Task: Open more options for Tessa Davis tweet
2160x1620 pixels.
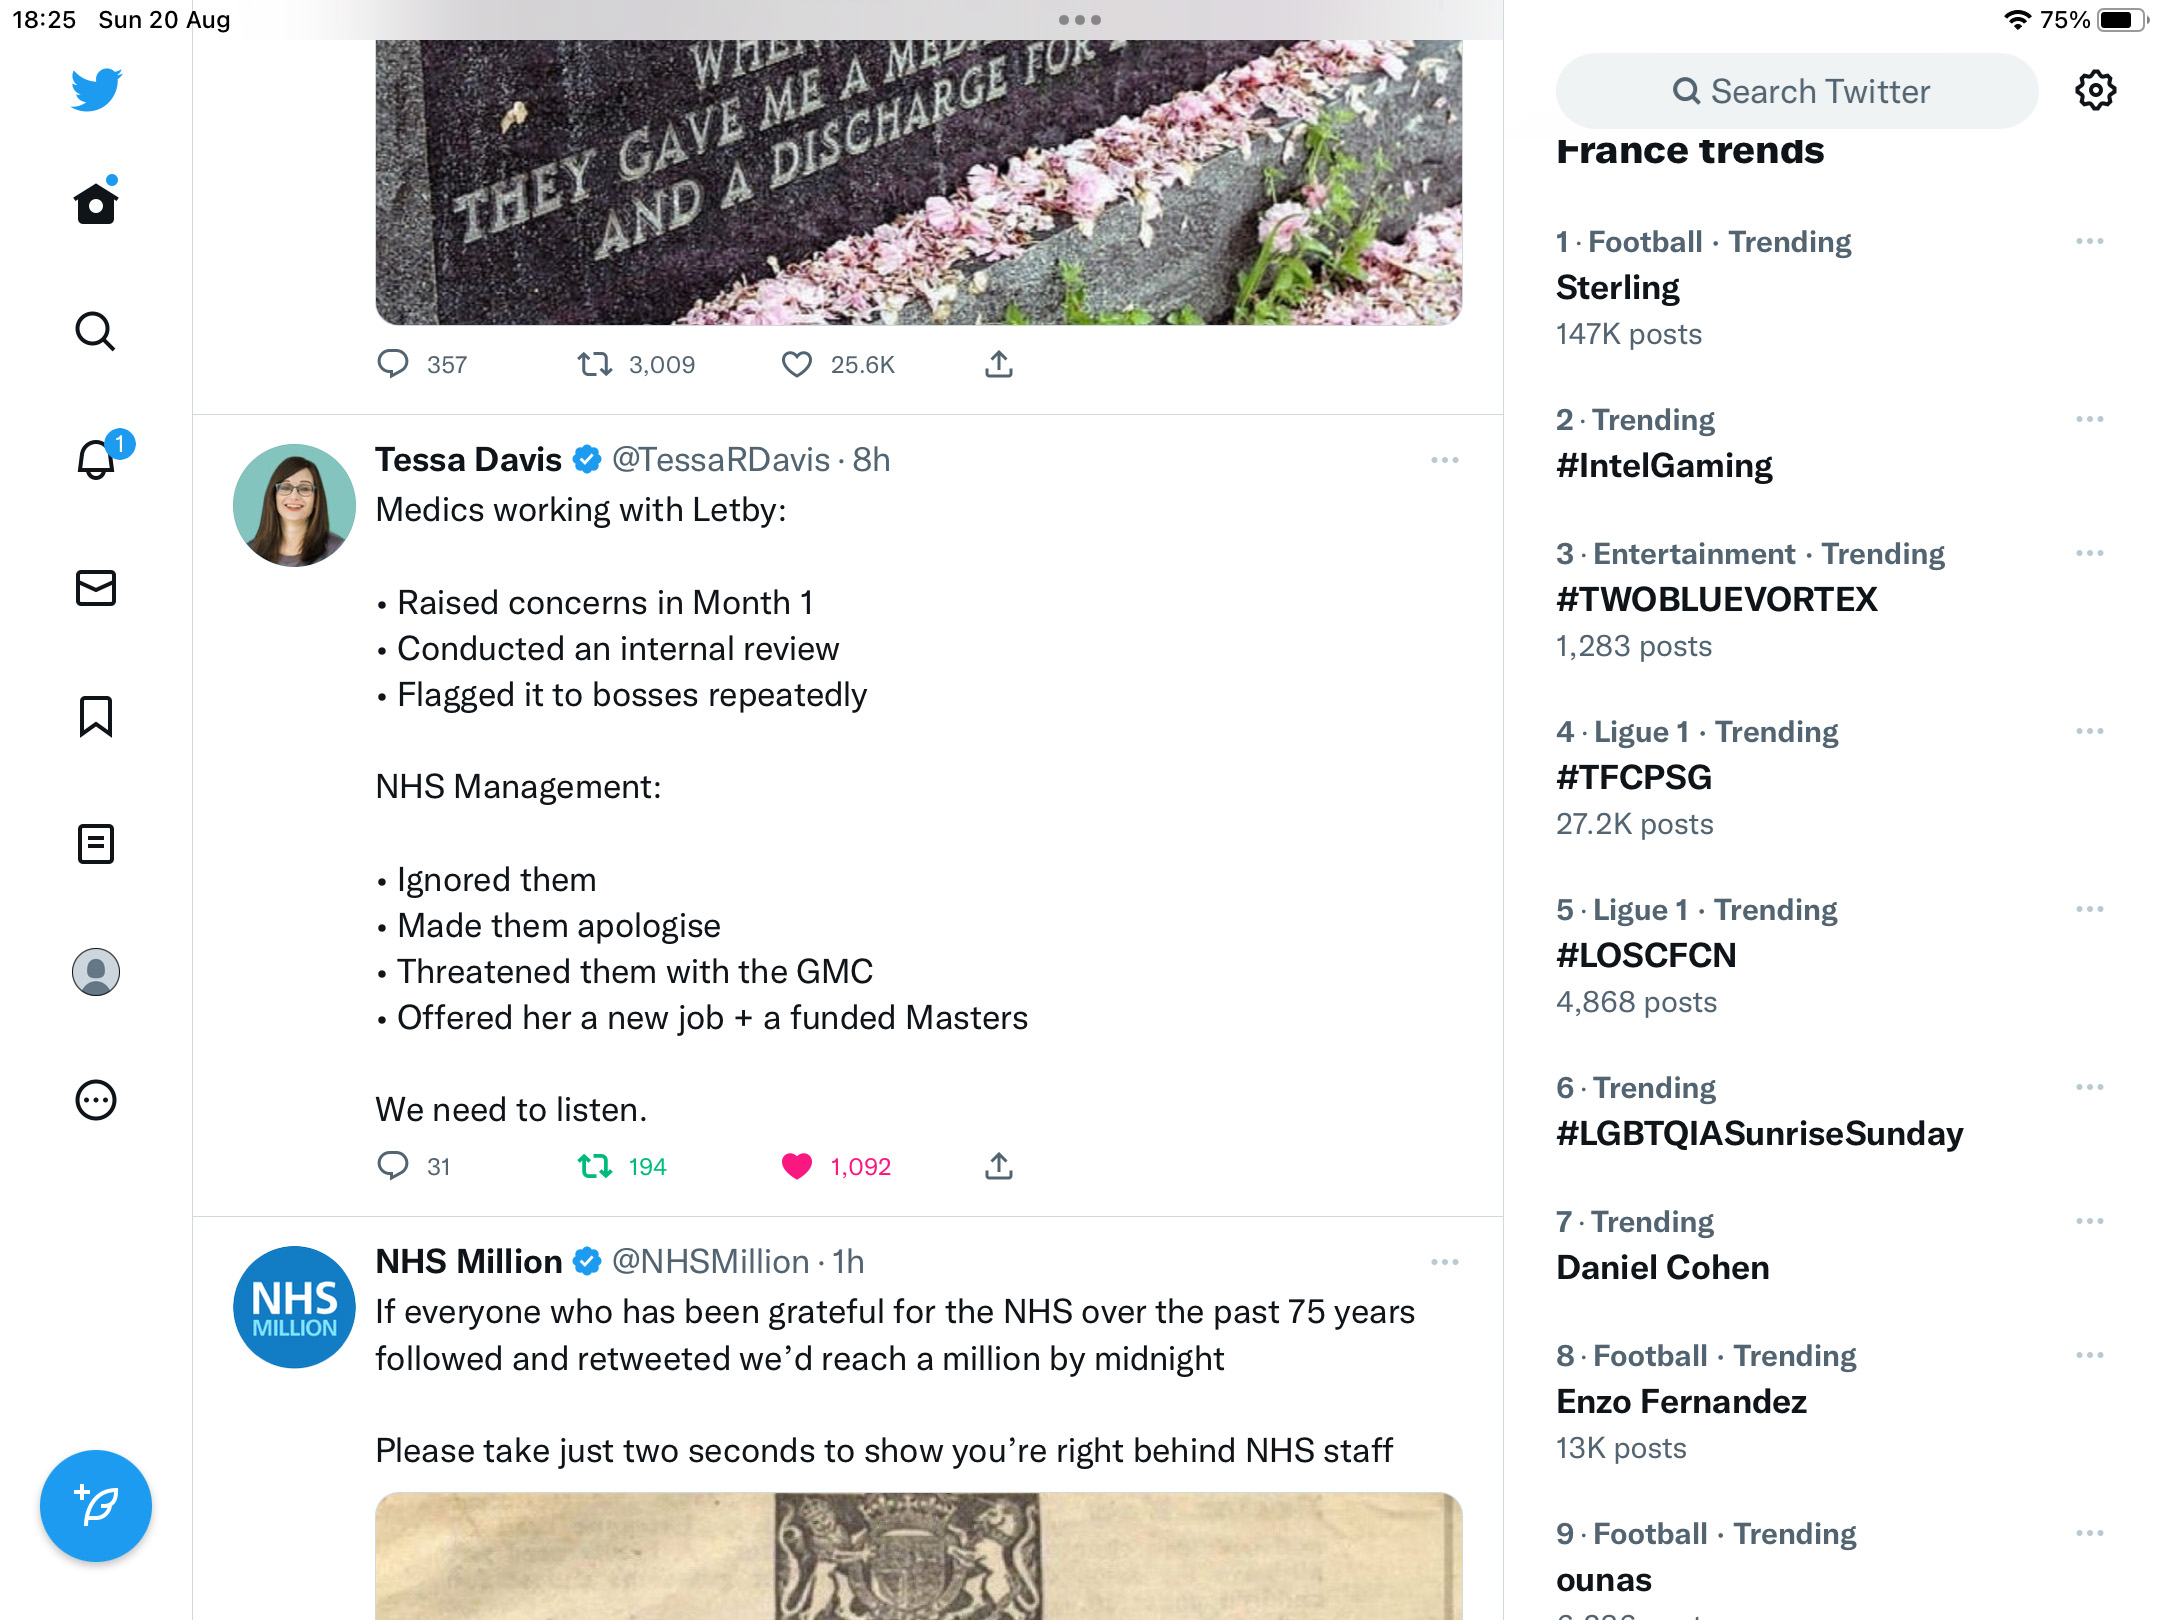Action: click(x=1444, y=460)
